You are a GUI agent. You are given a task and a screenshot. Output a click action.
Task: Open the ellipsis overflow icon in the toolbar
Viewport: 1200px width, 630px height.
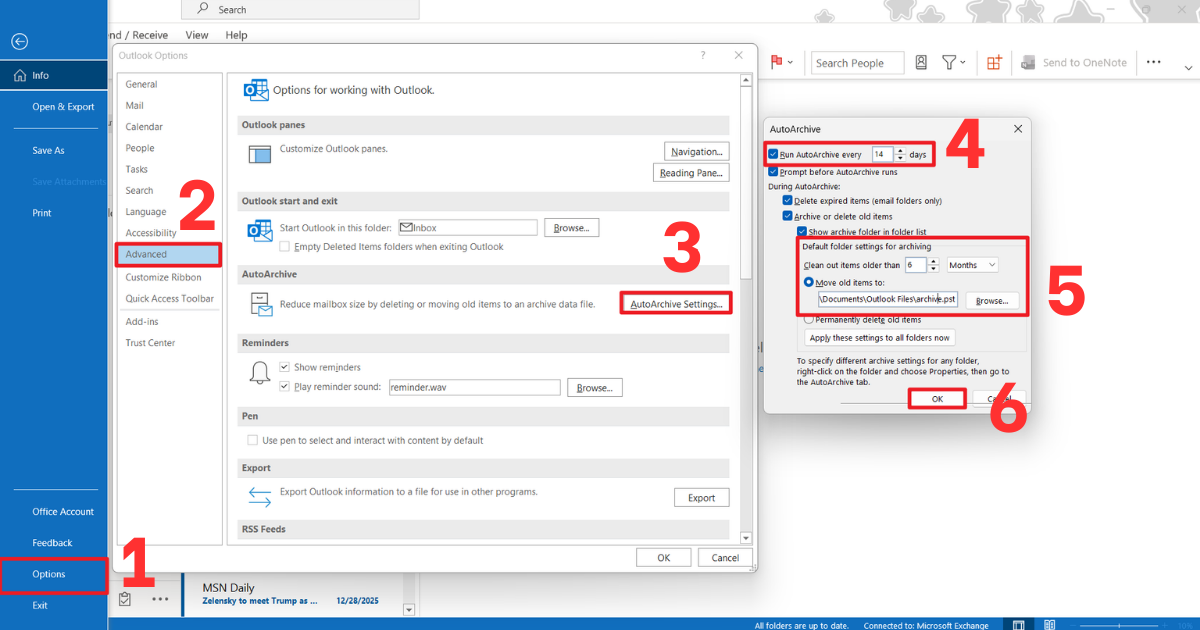click(1154, 62)
